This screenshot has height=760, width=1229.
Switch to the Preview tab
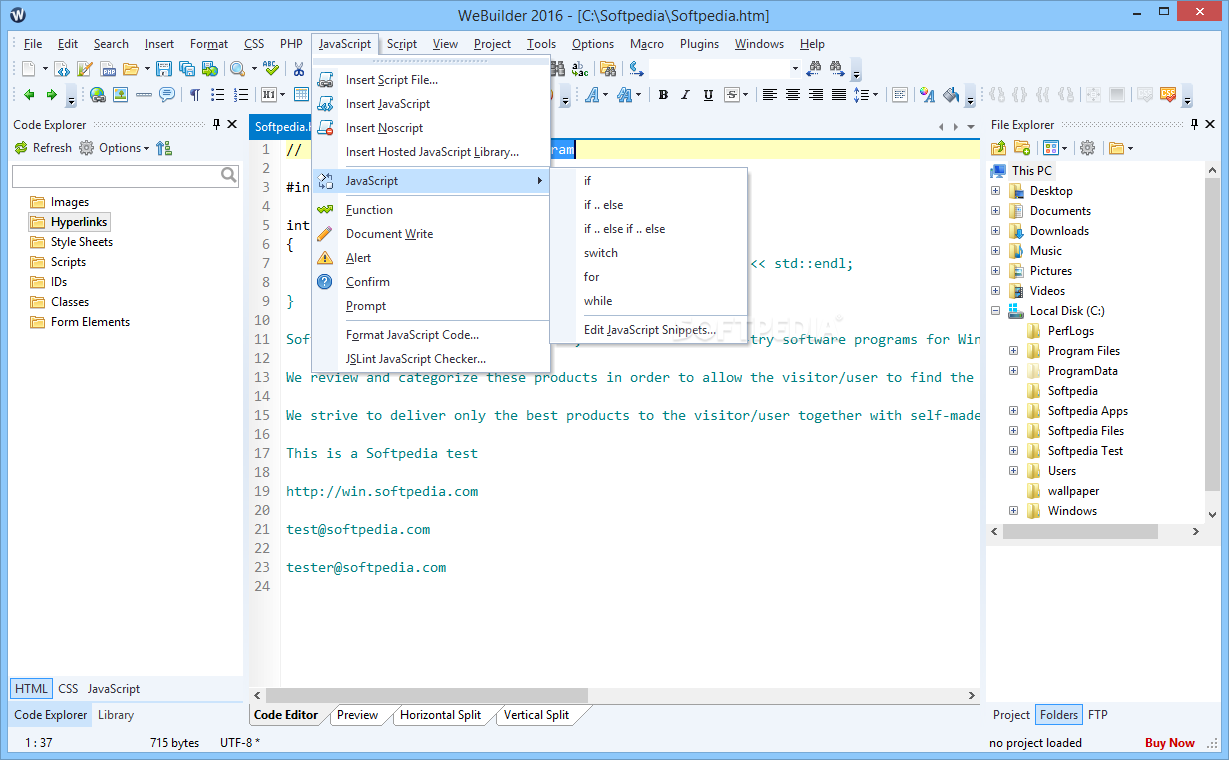pos(357,715)
